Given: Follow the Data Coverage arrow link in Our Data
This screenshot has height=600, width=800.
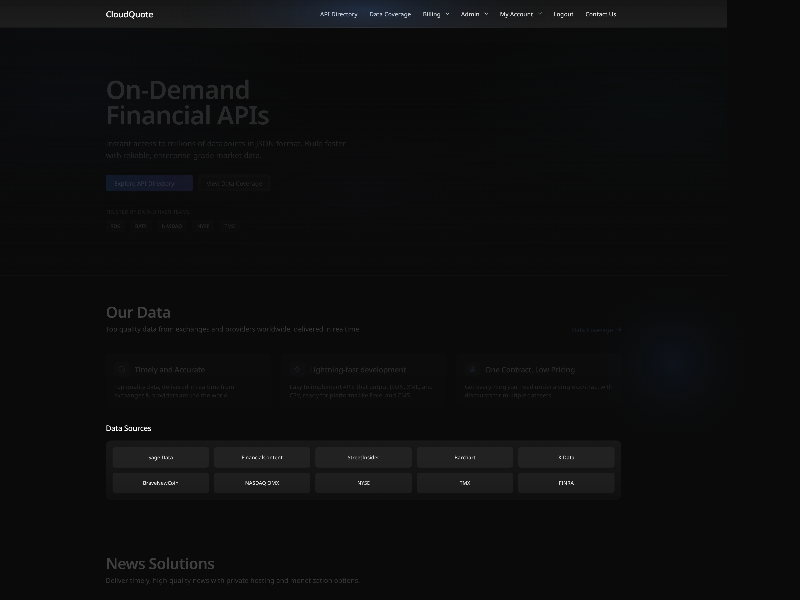Looking at the screenshot, I should 595,330.
